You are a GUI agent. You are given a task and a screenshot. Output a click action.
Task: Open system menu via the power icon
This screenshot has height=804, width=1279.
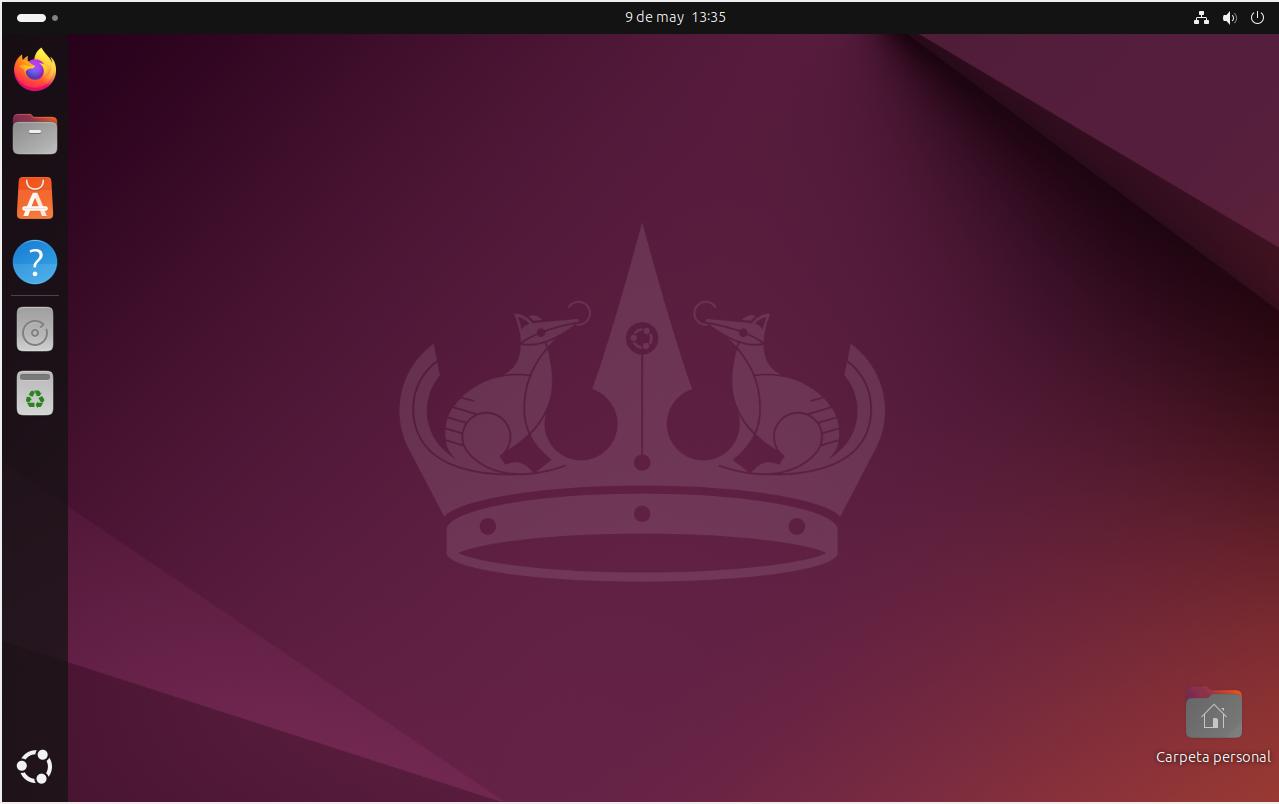point(1257,17)
